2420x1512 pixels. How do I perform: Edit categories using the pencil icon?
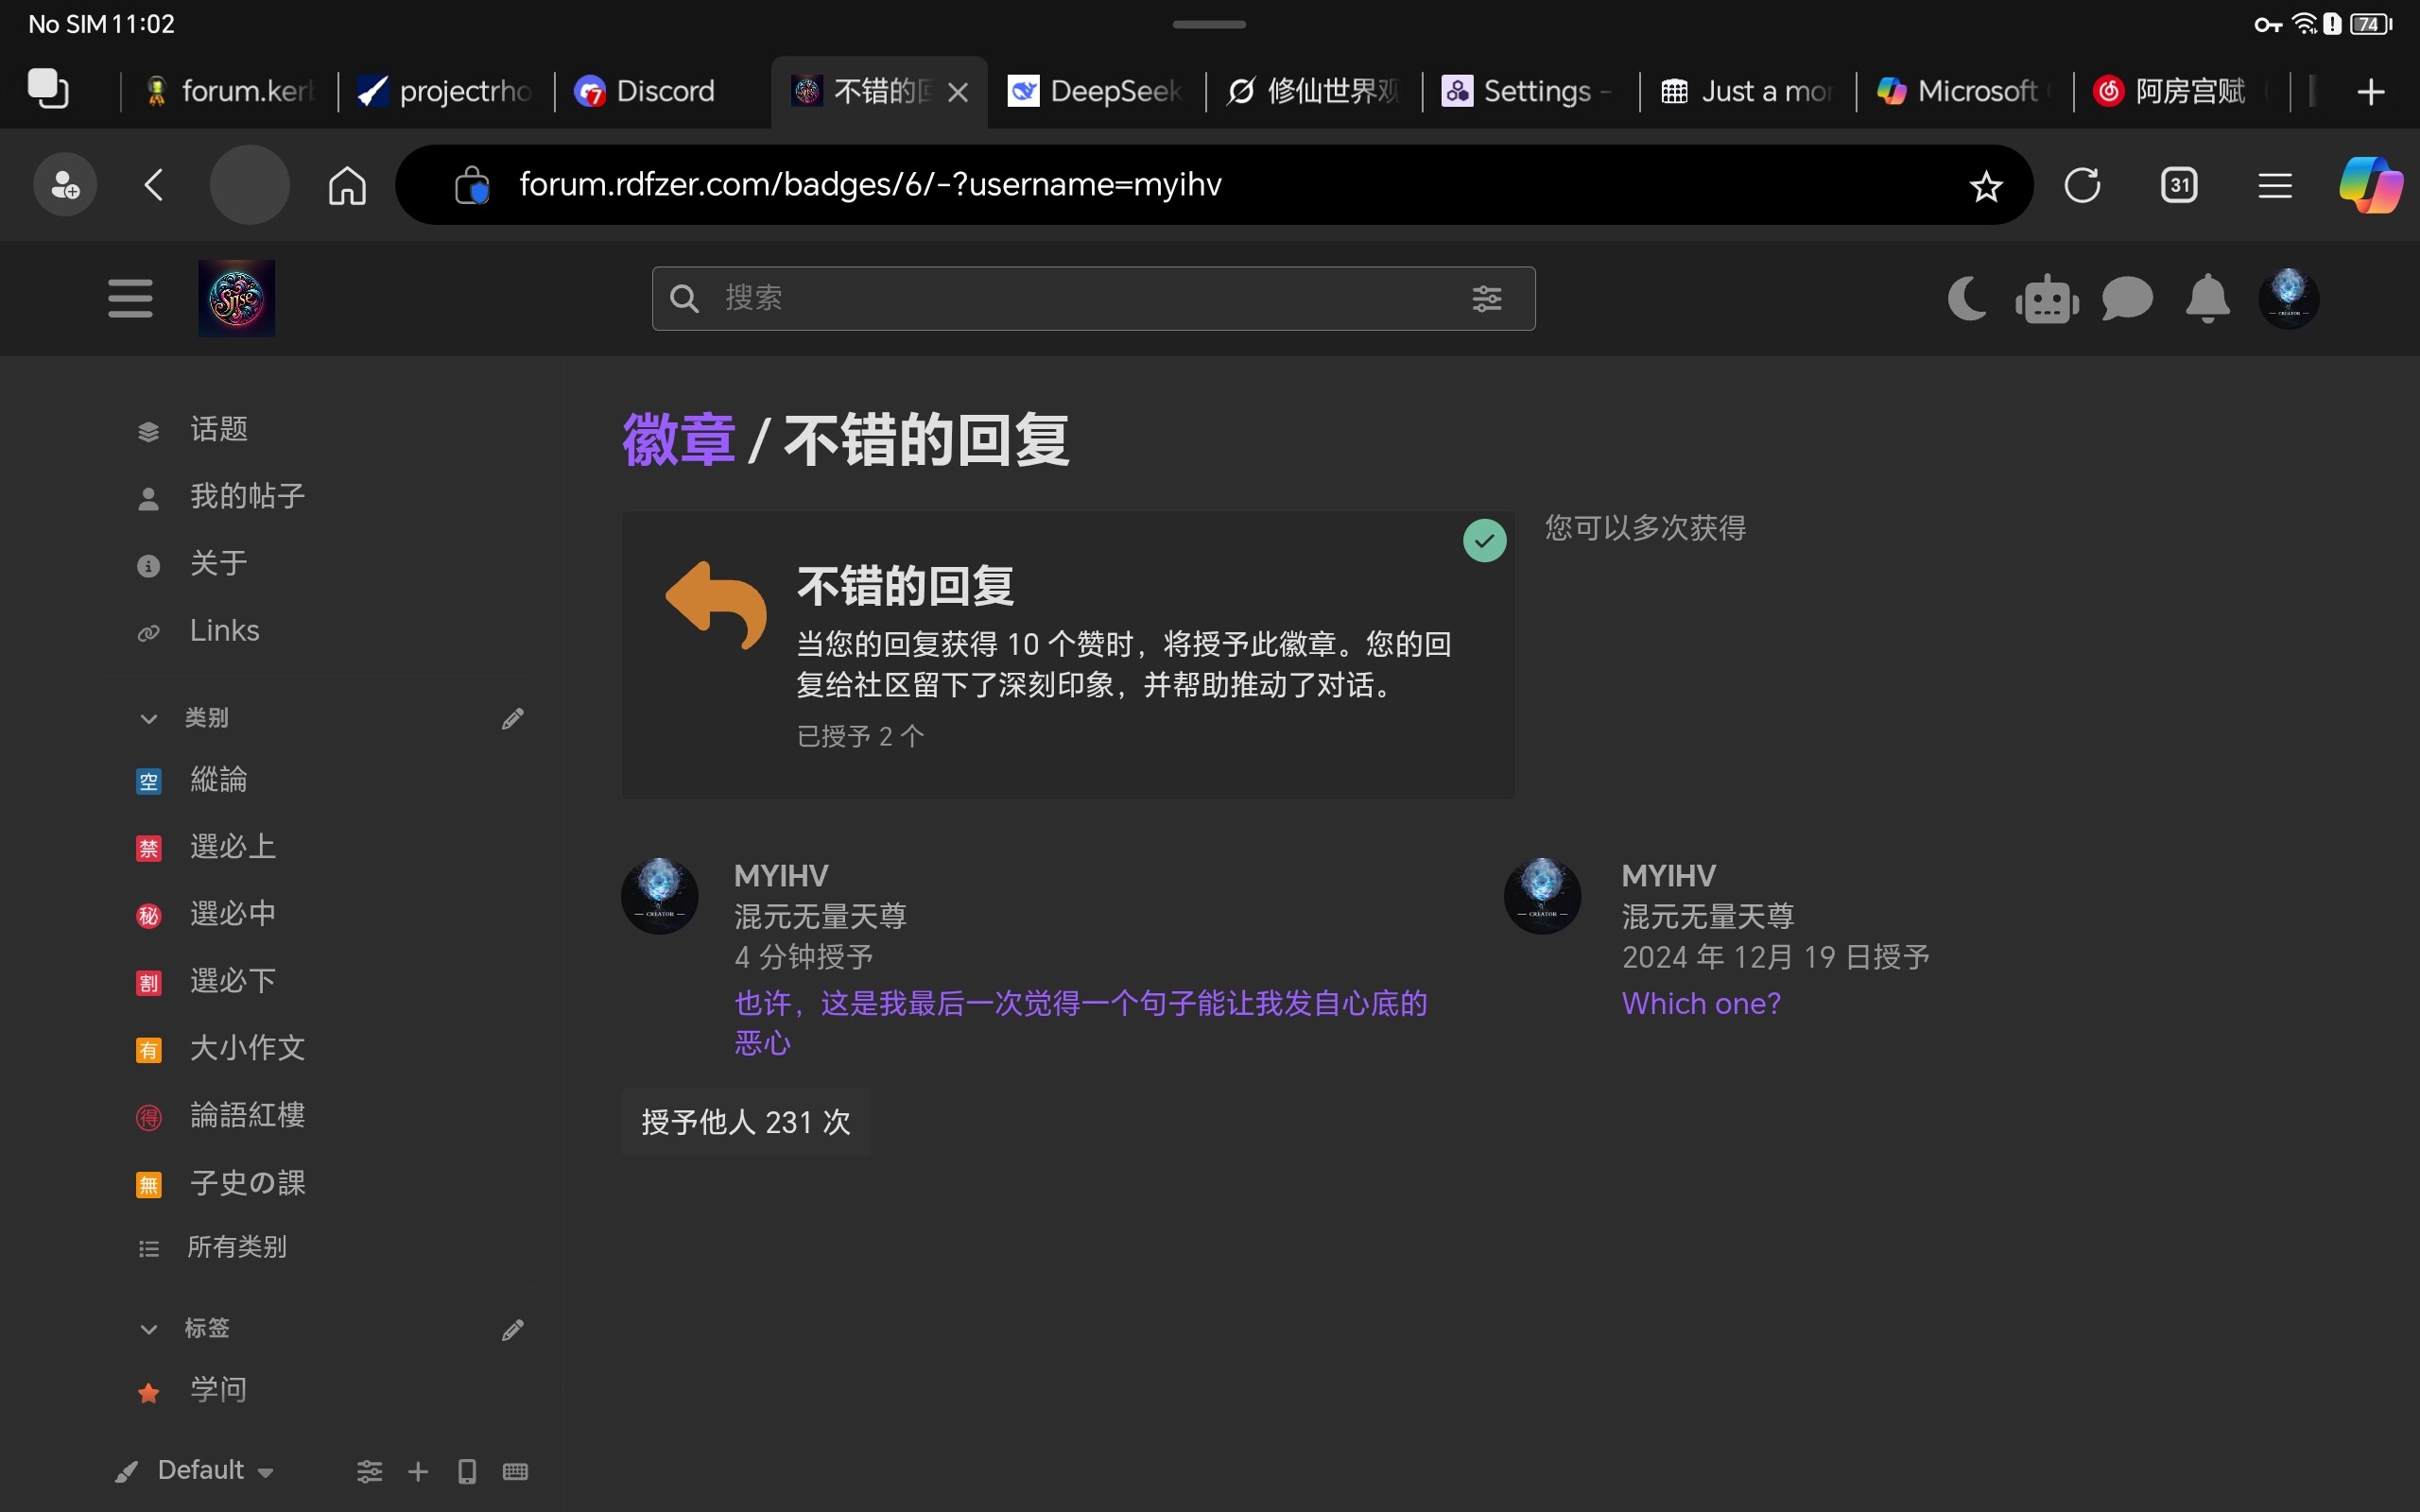point(513,717)
